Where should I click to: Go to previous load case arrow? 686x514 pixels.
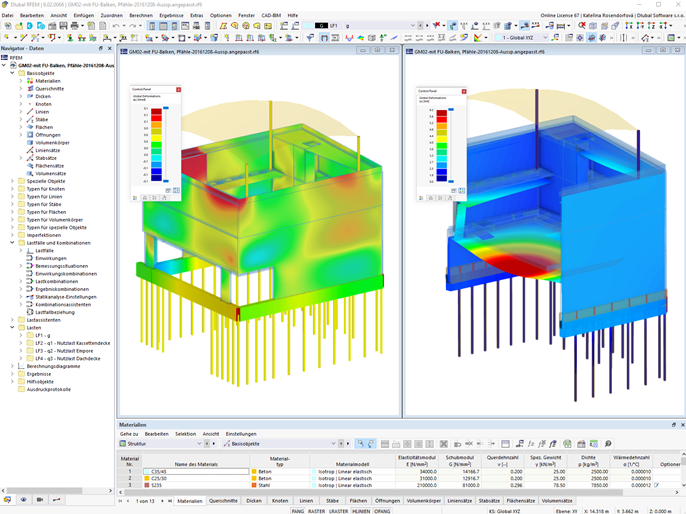tap(420, 26)
